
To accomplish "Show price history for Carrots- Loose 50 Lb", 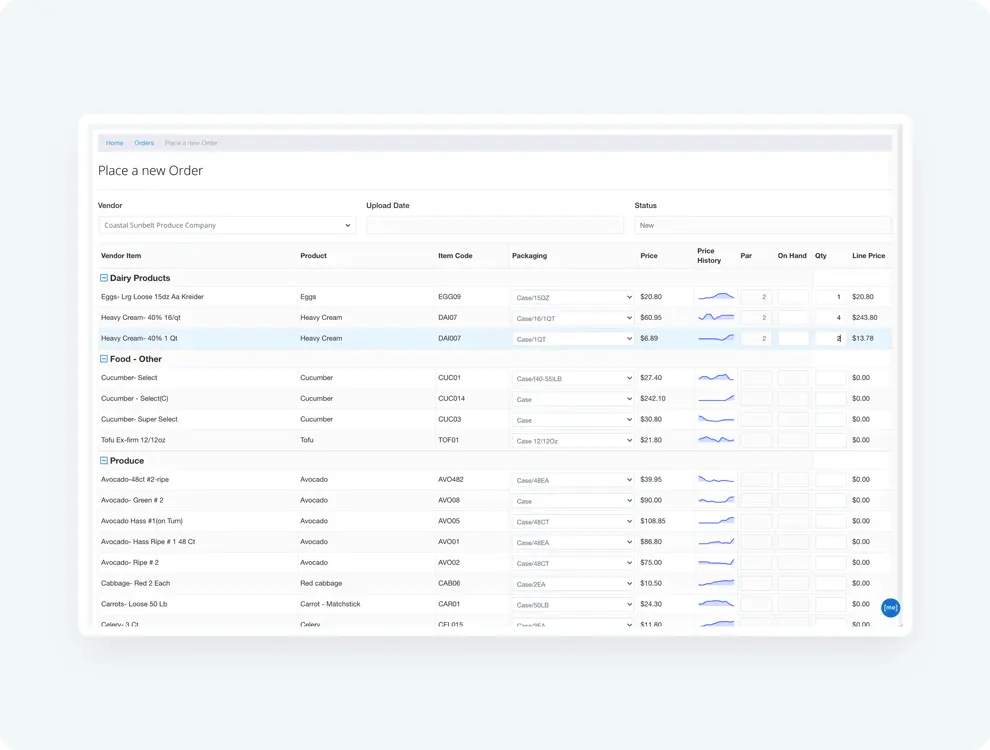I will [715, 604].
